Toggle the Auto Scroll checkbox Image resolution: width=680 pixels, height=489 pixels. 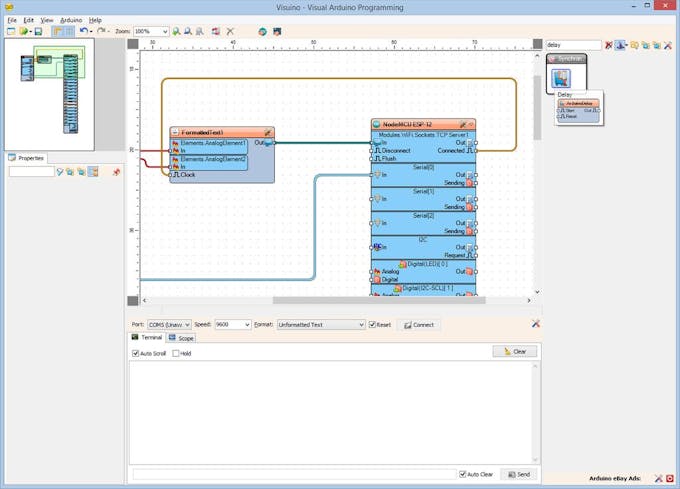coord(136,353)
